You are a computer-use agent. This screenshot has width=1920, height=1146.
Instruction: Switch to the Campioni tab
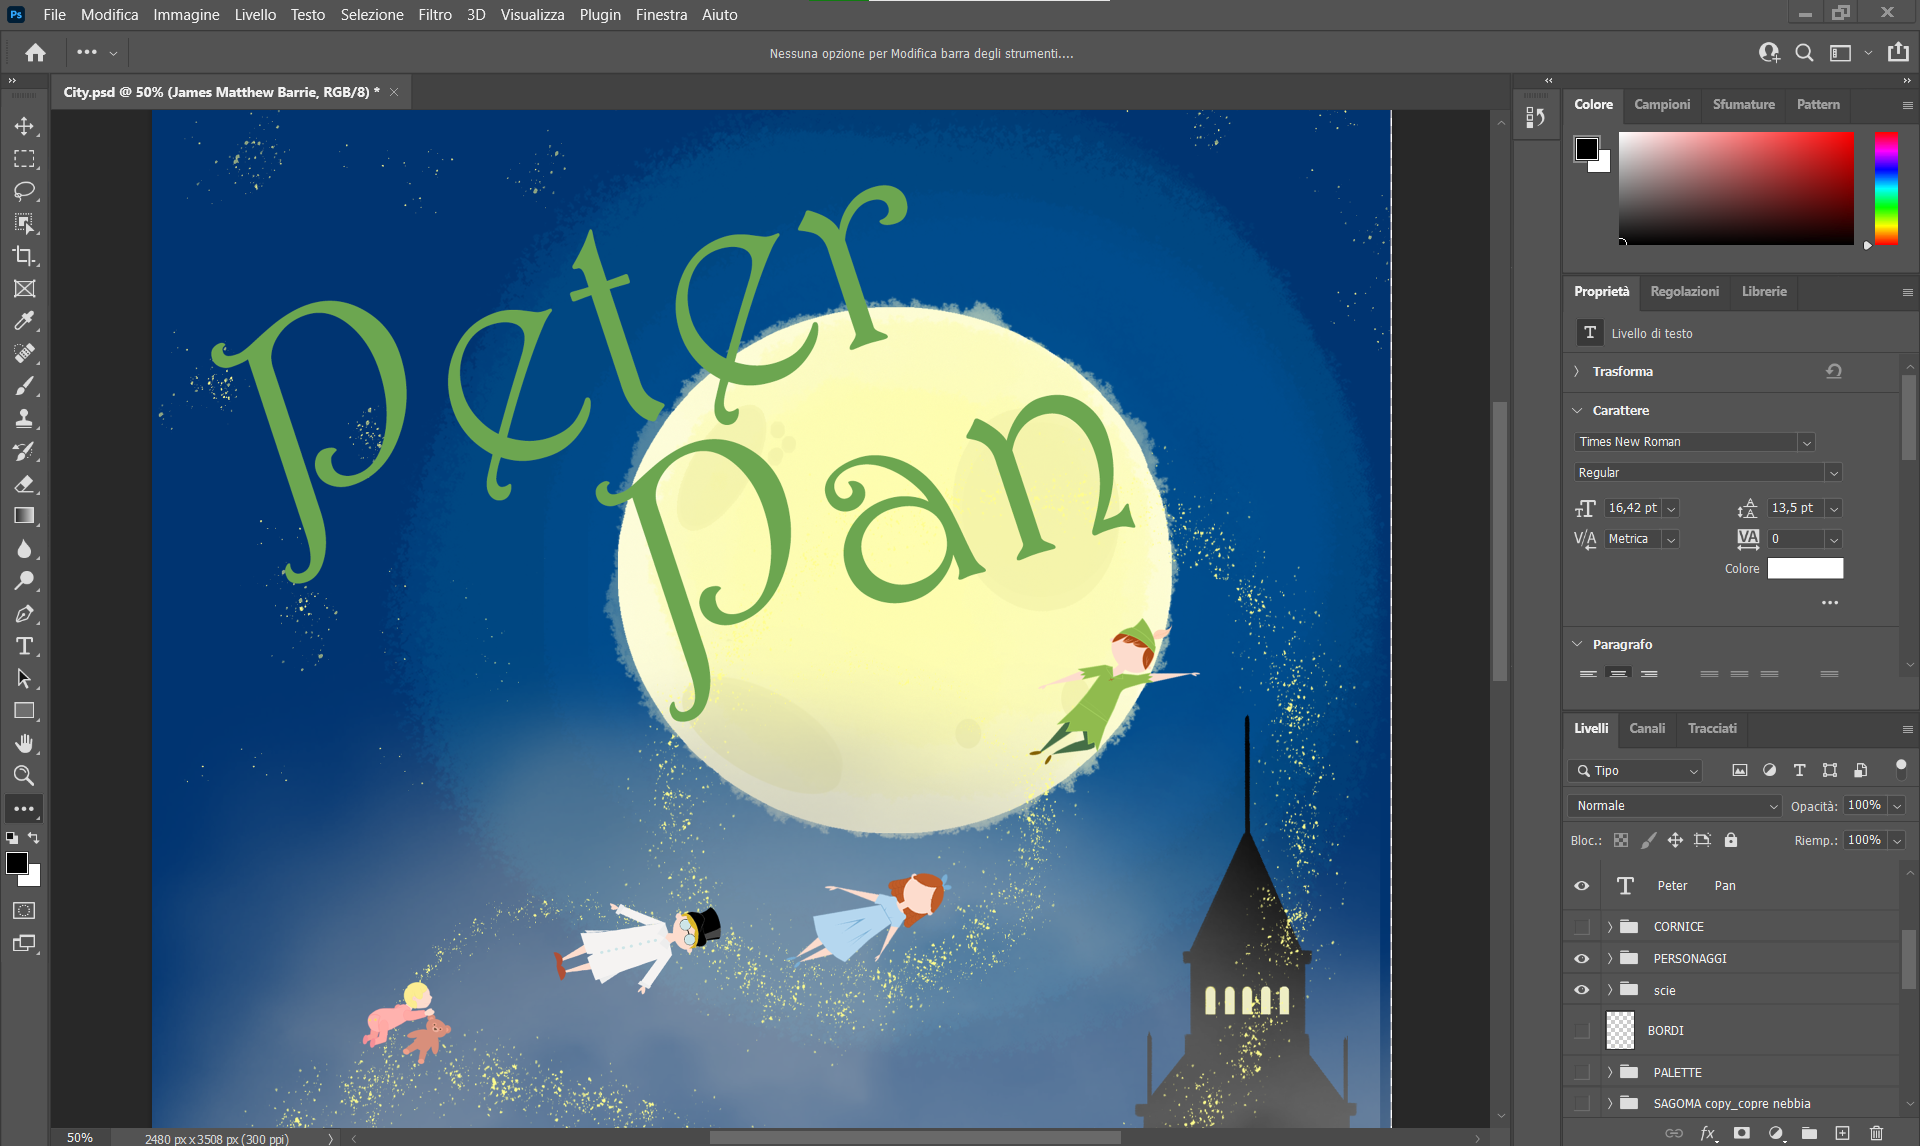coord(1662,105)
